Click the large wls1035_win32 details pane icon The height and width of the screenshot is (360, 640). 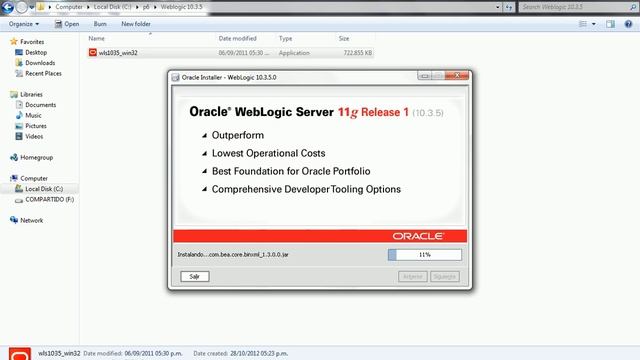(x=20, y=354)
